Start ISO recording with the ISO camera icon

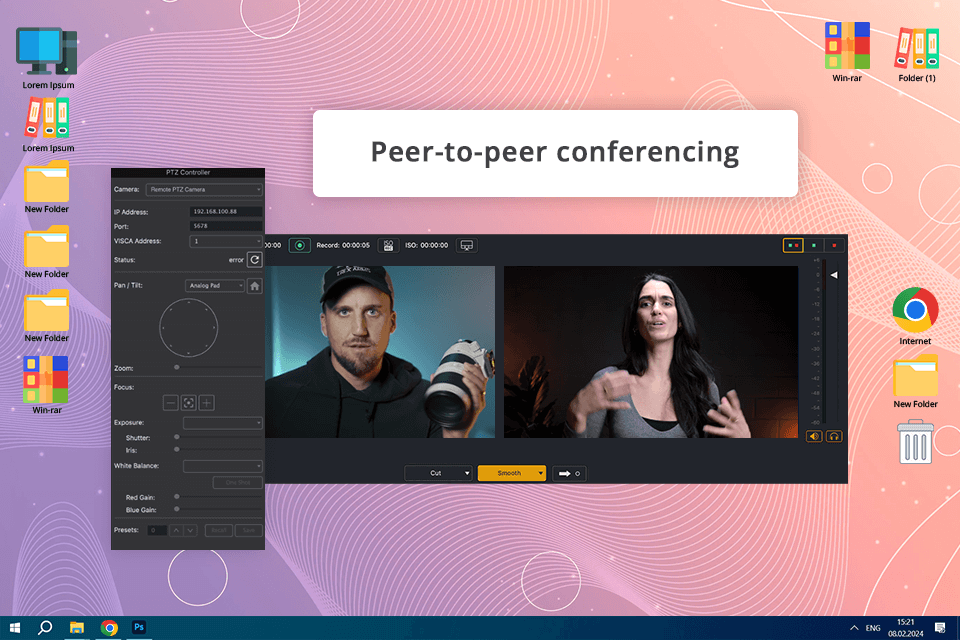[388, 246]
